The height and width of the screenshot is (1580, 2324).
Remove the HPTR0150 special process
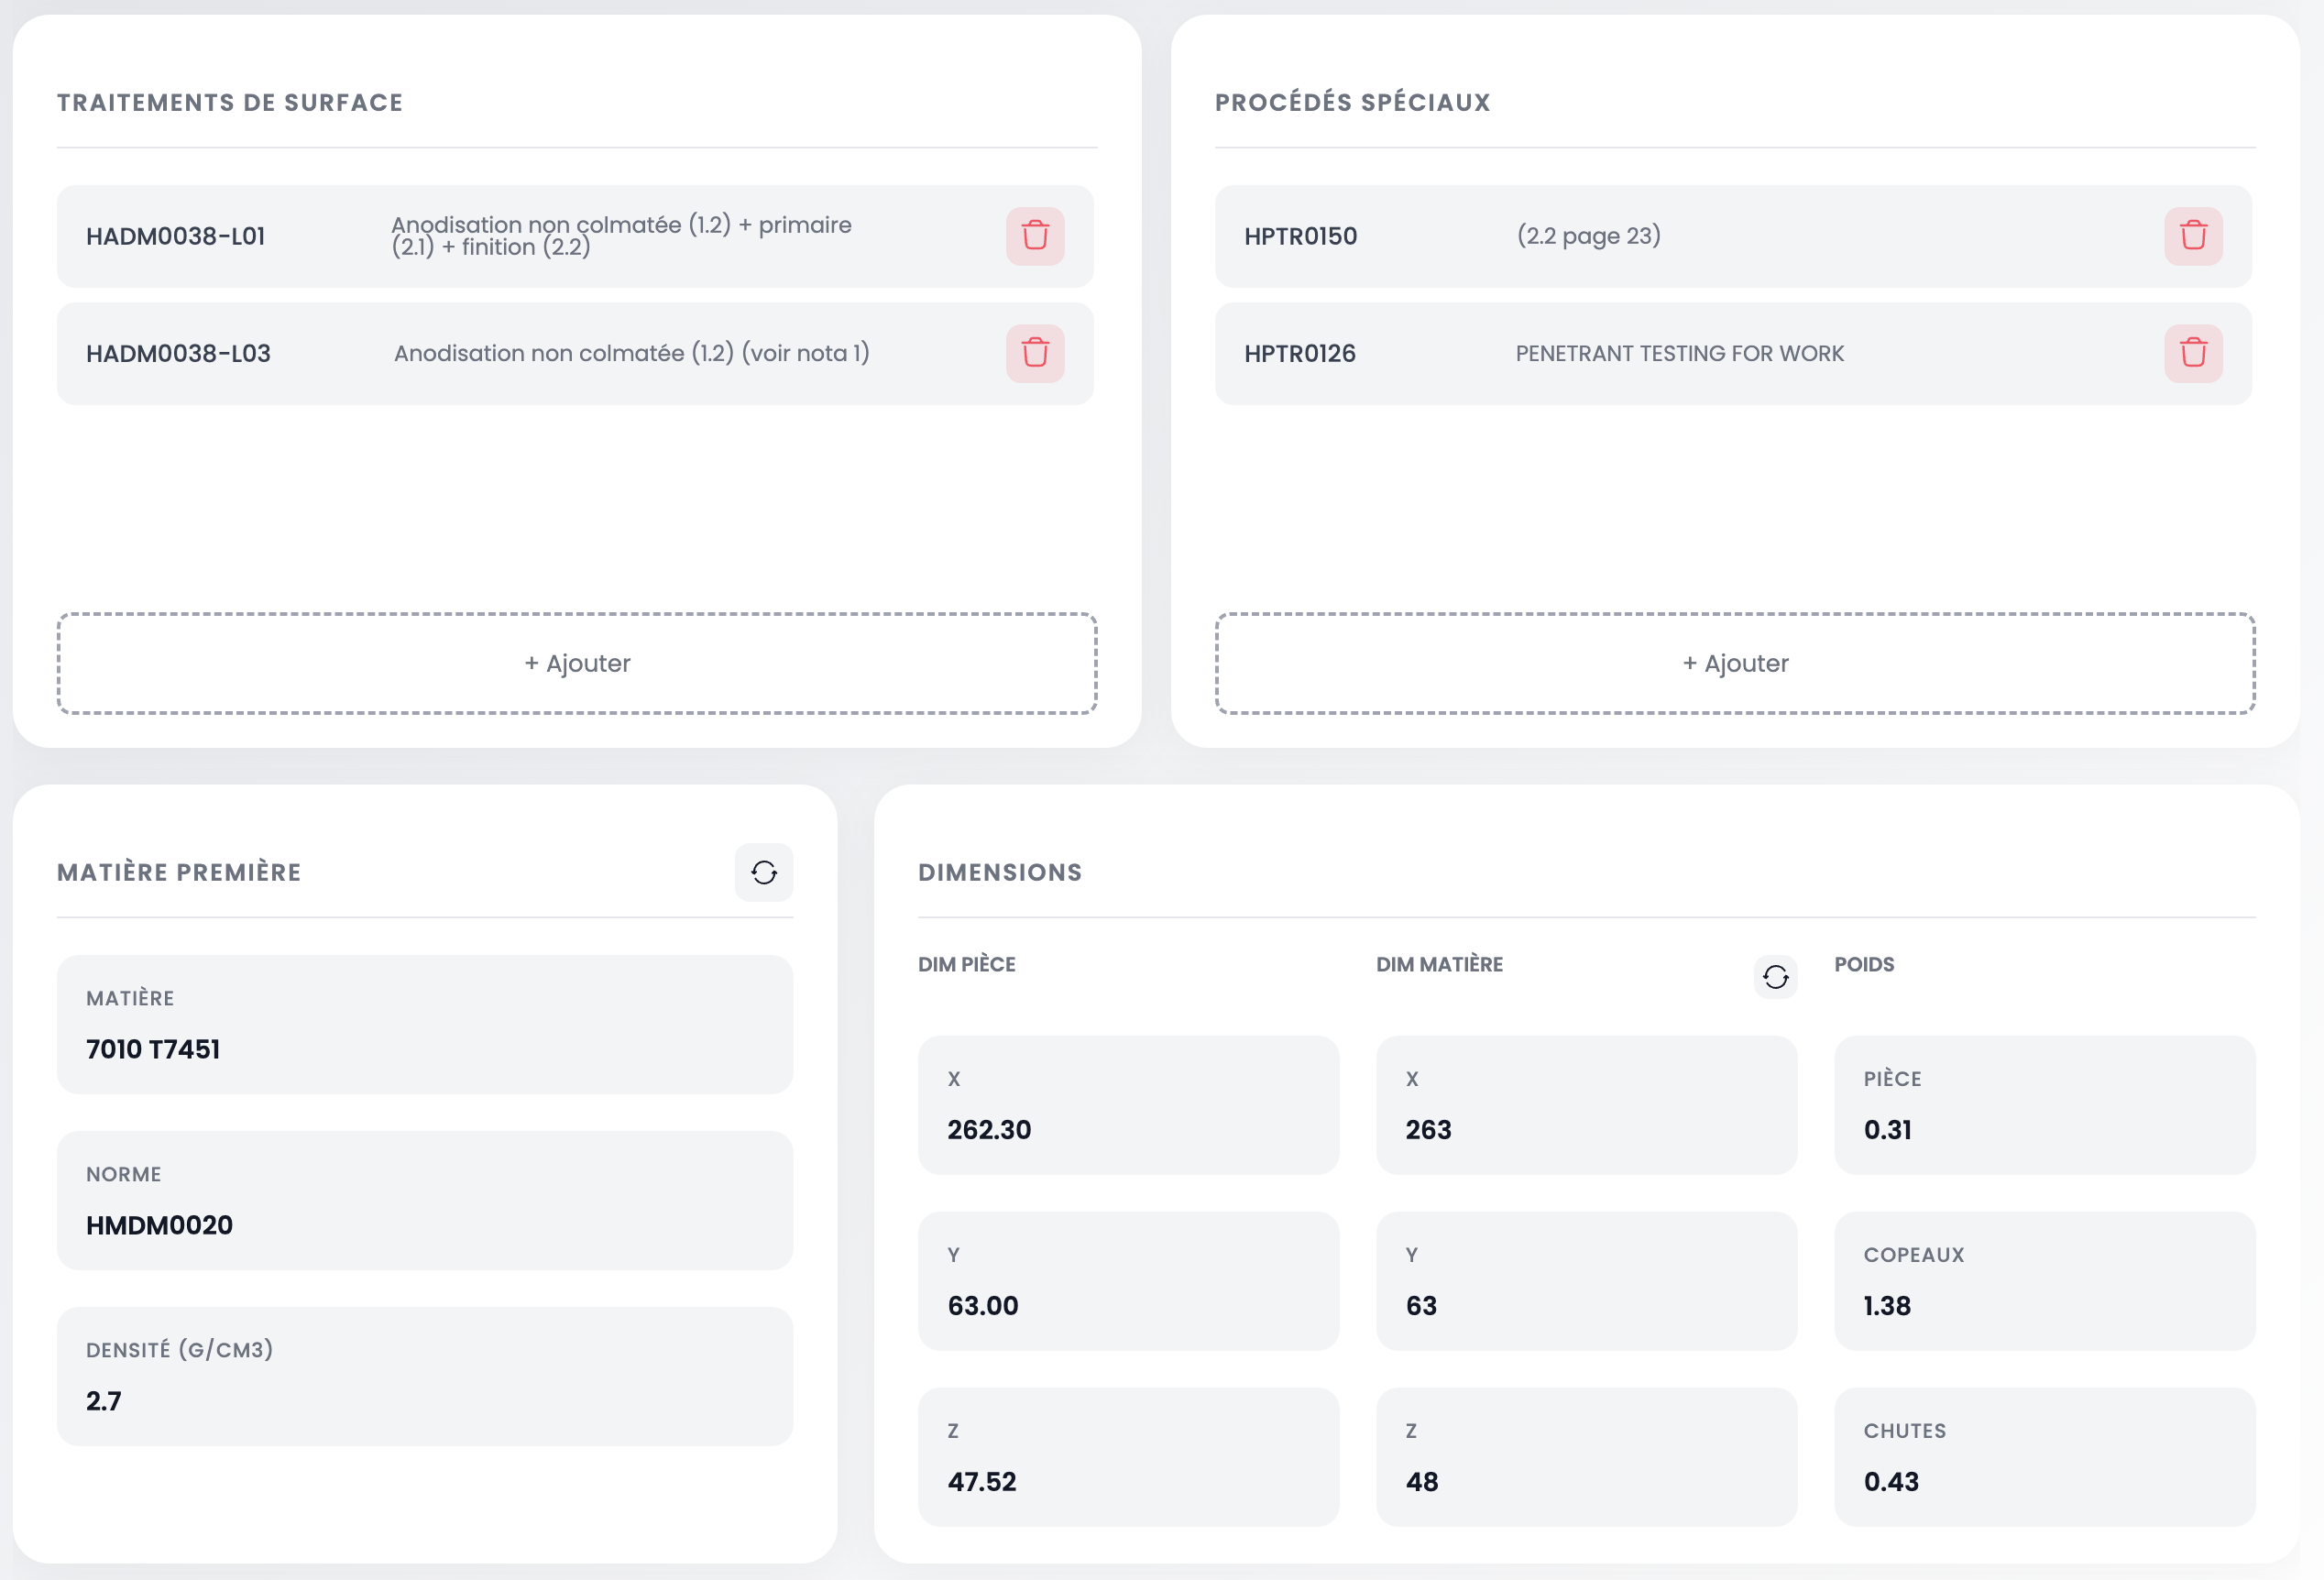[x=2192, y=236]
